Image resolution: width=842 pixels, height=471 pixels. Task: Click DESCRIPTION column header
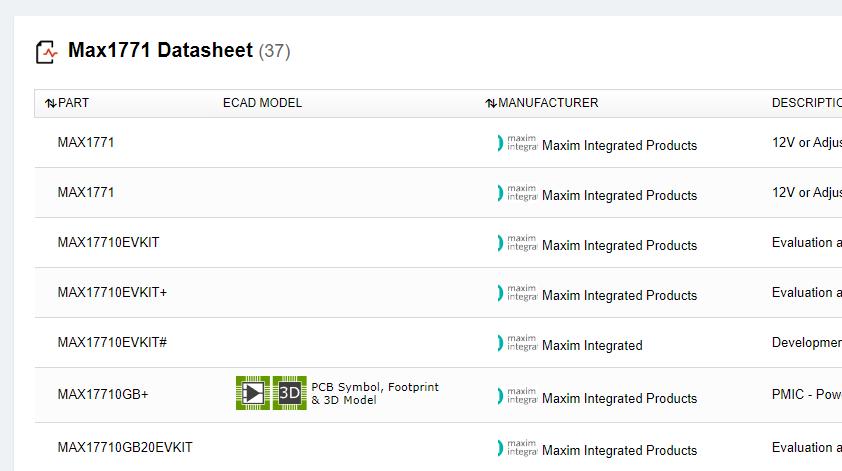coord(807,103)
